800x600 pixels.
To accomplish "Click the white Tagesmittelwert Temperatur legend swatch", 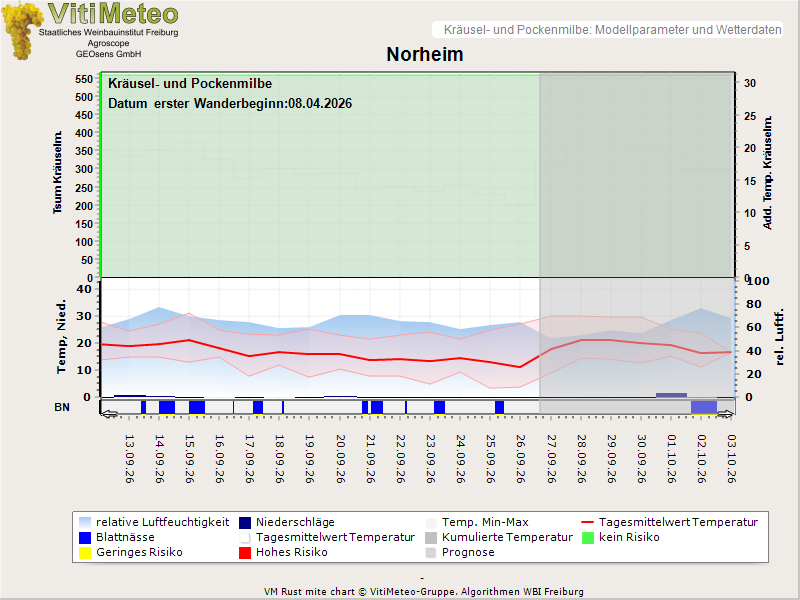I will (245, 538).
